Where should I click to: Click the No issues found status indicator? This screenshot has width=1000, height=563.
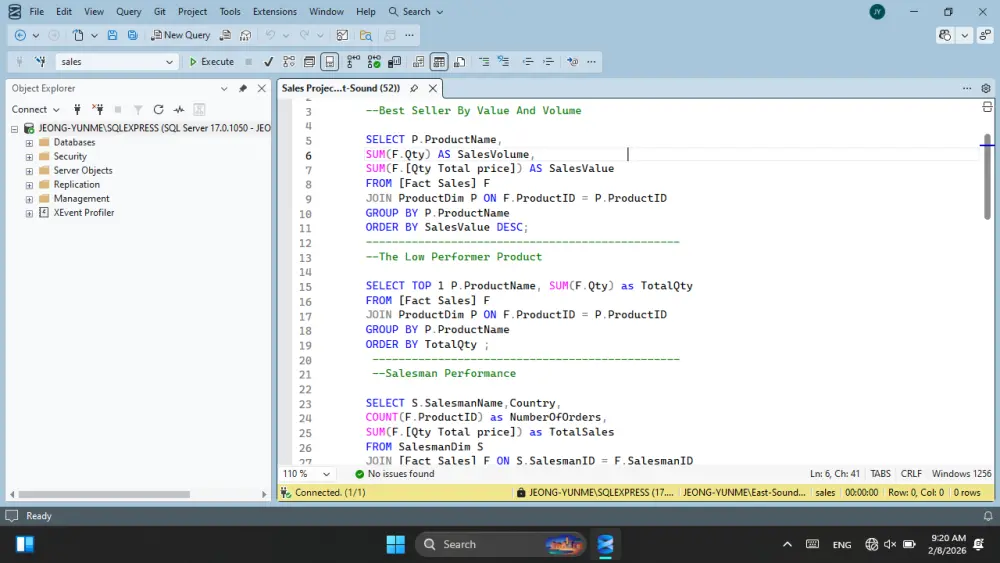[395, 474]
